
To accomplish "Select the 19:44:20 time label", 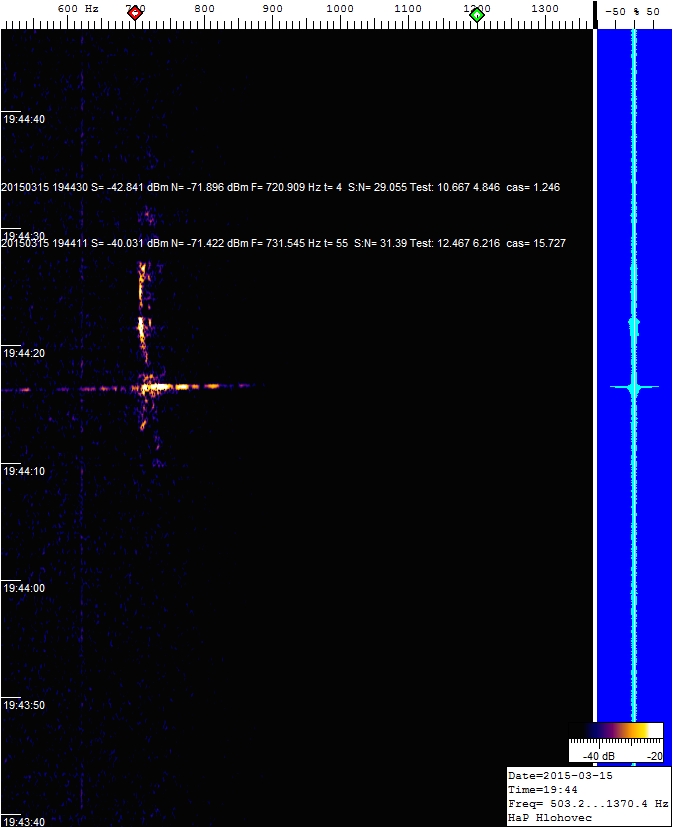I will pos(24,353).
